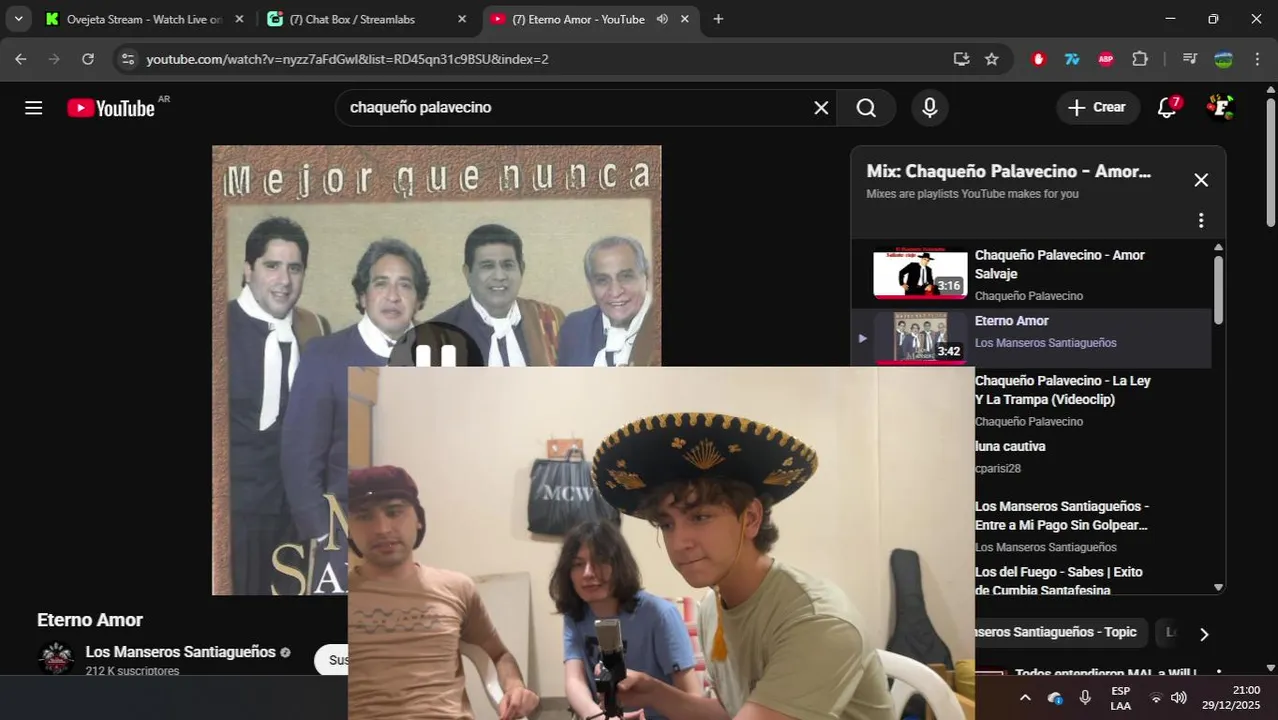1278x720 pixels.
Task: Click the Amor Salvaje video thumbnail
Action: click(x=920, y=273)
